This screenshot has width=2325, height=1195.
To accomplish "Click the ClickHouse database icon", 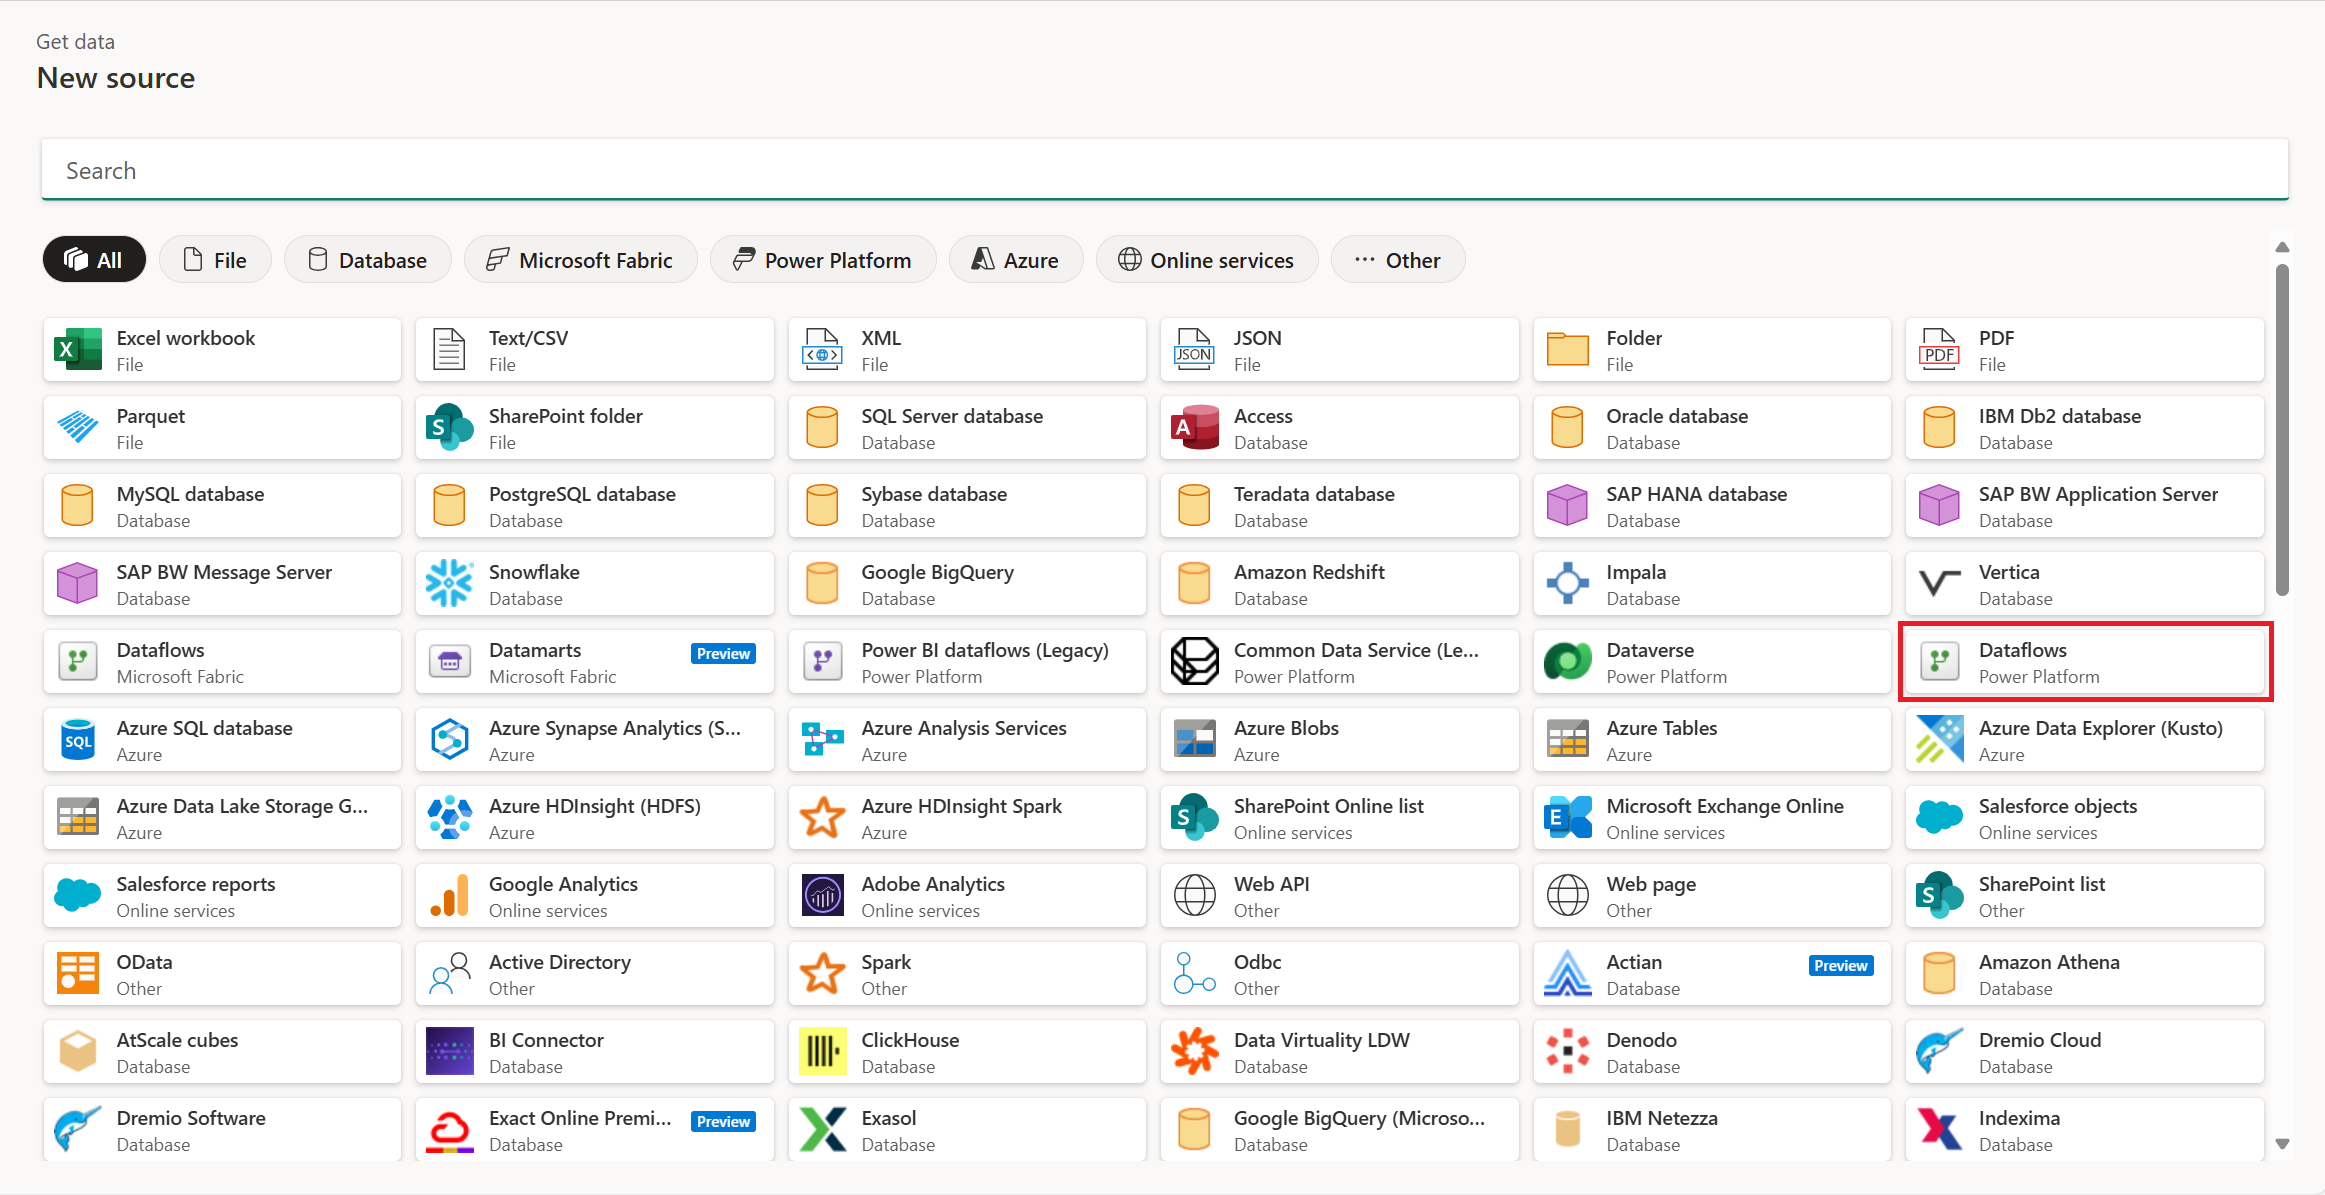I will point(822,1052).
